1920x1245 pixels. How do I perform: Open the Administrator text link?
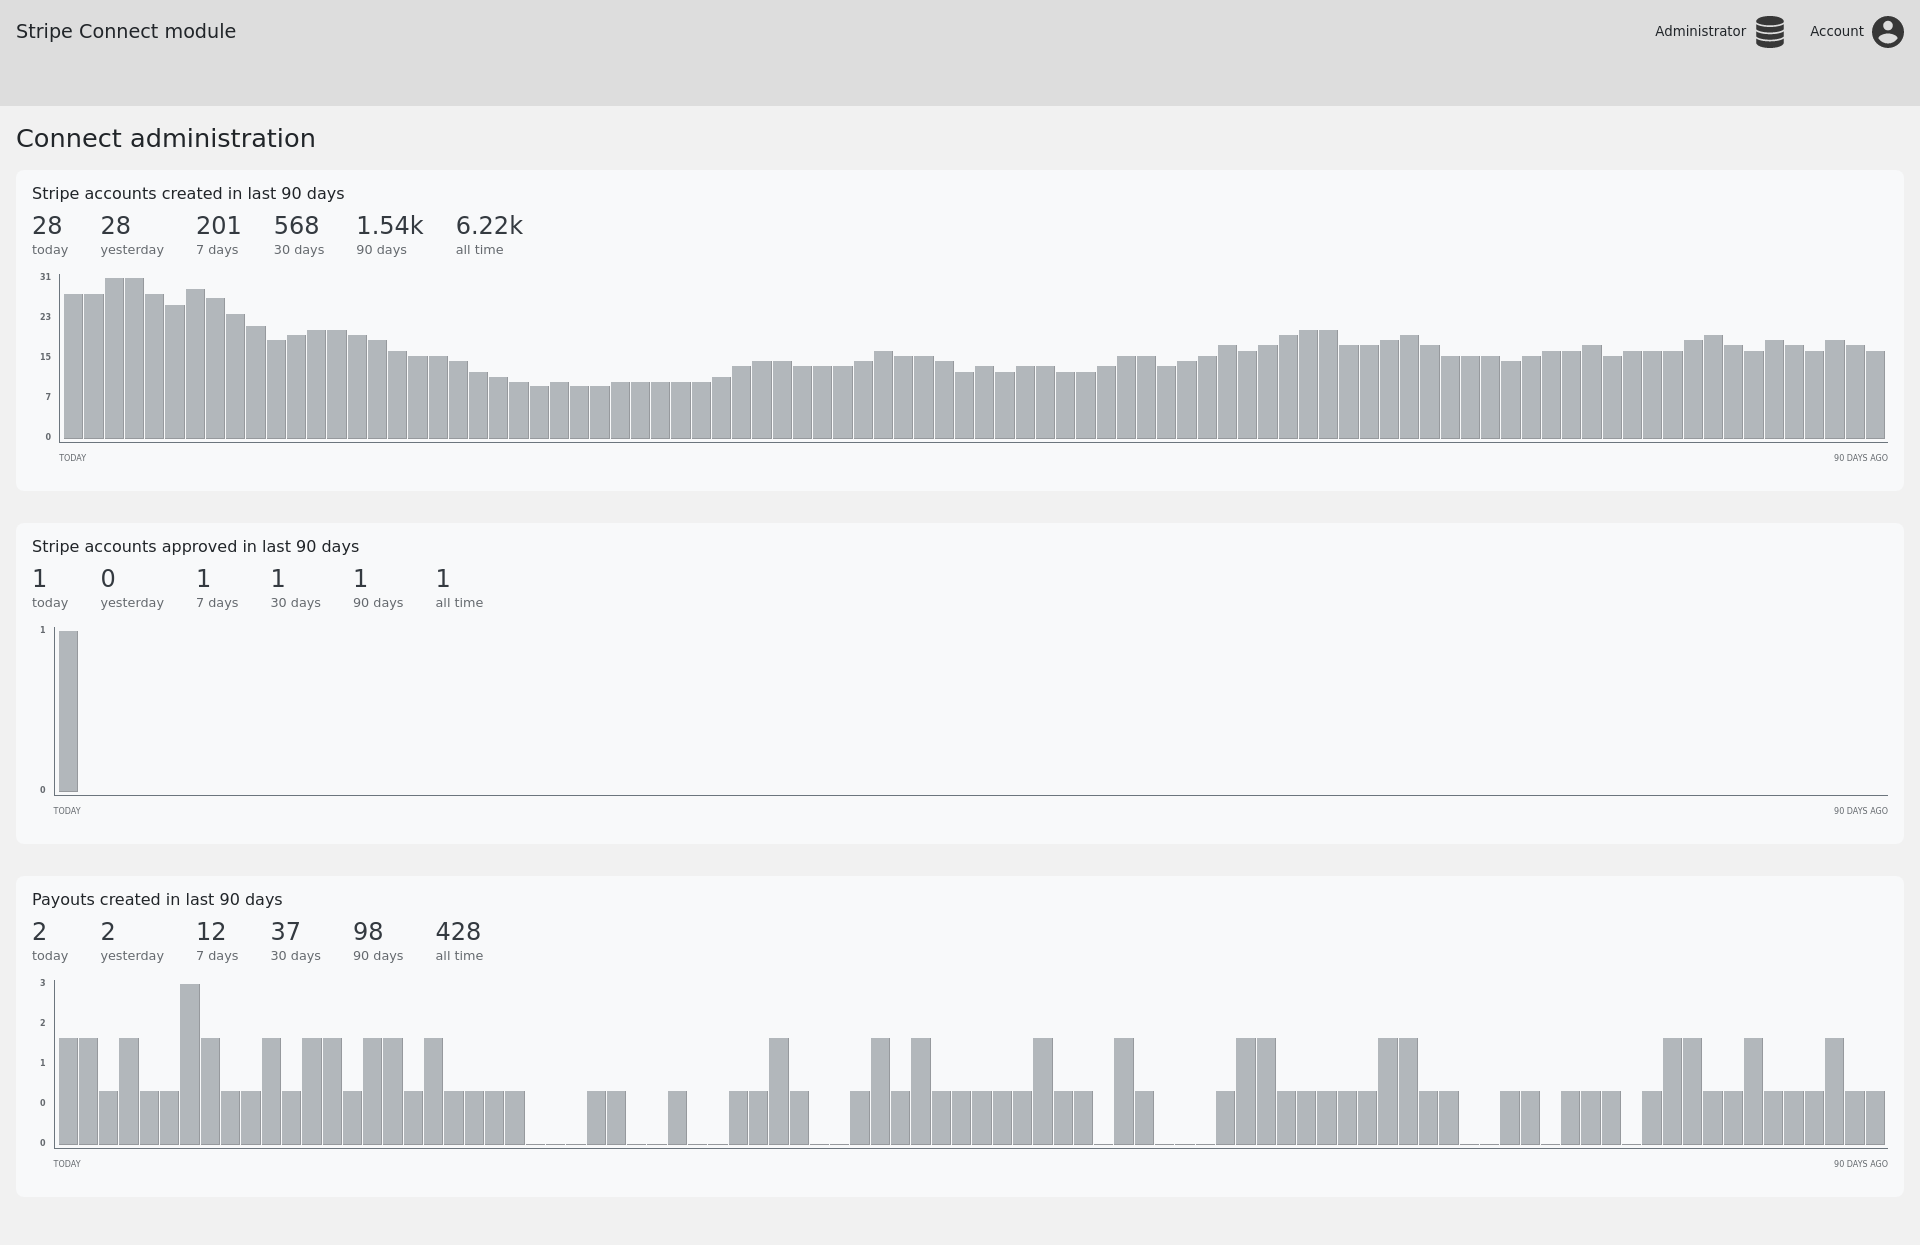coord(1700,31)
